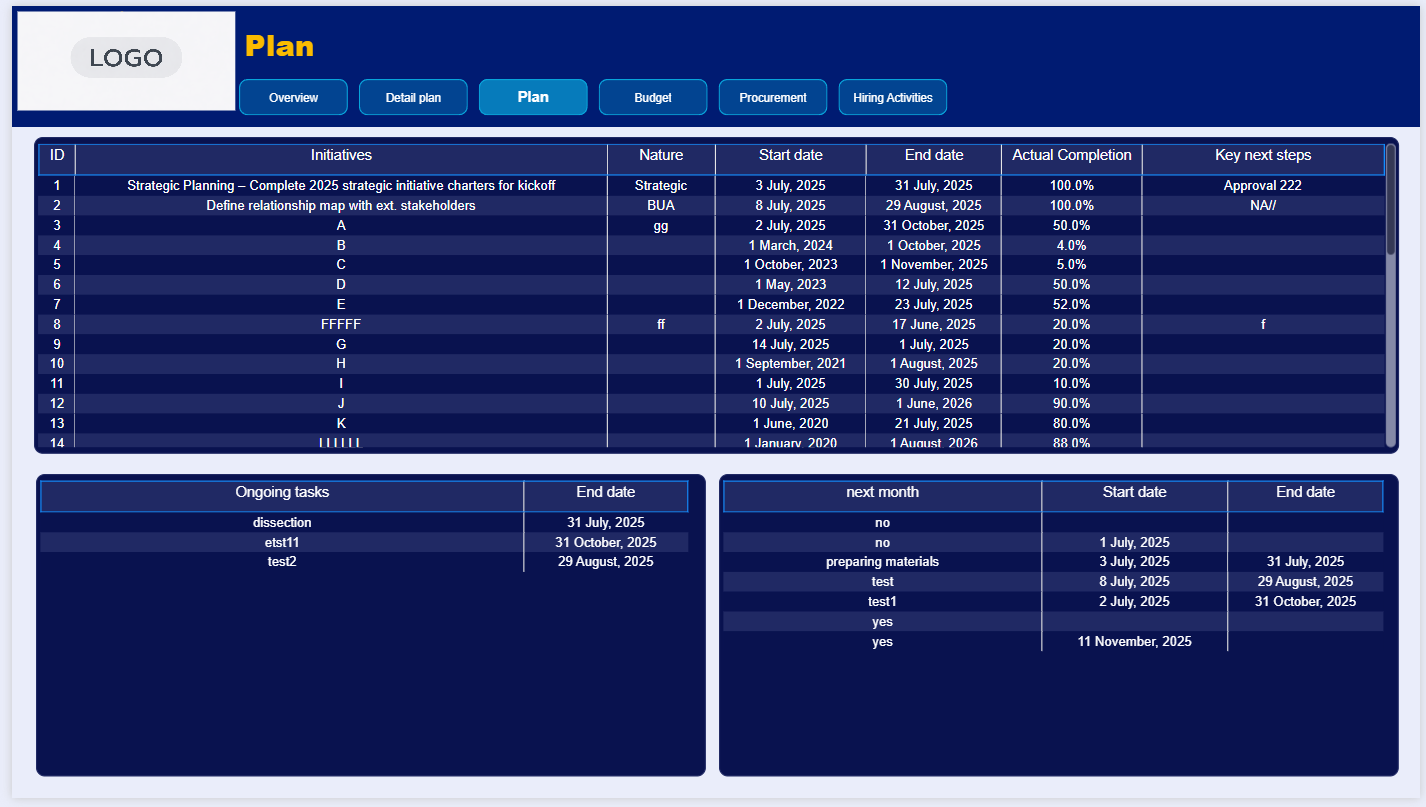Click the Approval 222 next step cell
Viewport: 1426px width, 807px height.
pyautogui.click(x=1263, y=186)
